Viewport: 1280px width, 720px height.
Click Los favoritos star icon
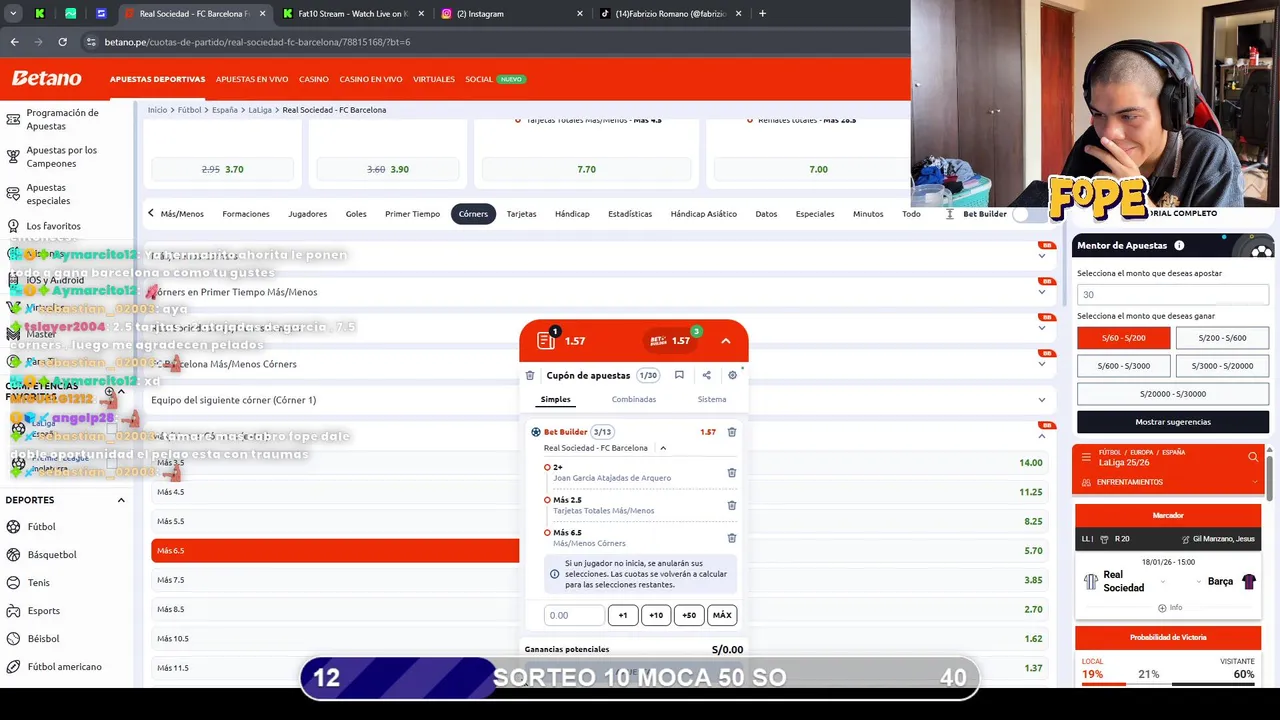click(13, 227)
